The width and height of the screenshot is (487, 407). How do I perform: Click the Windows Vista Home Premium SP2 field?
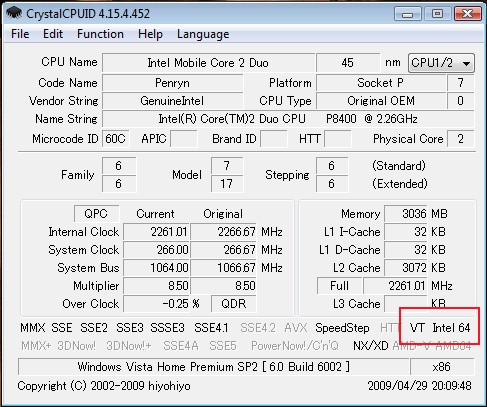213,367
